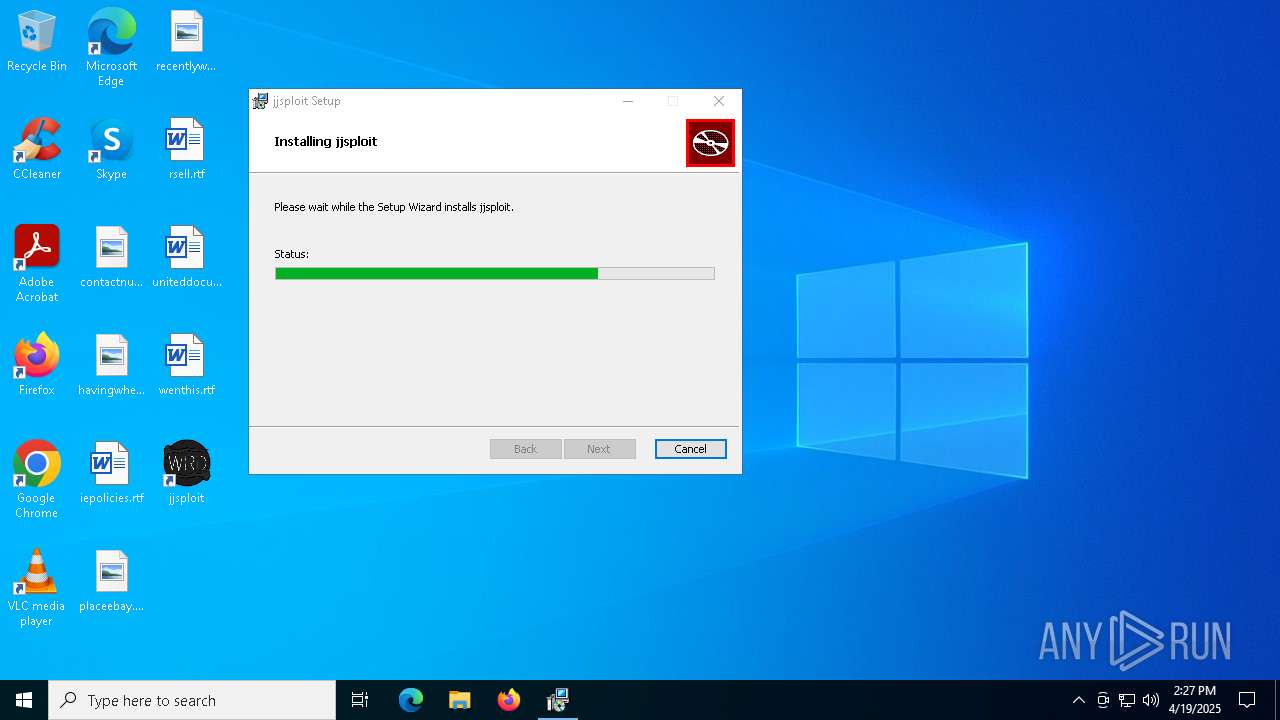Open the volume control tray icon
The image size is (1280, 720).
(1151, 700)
